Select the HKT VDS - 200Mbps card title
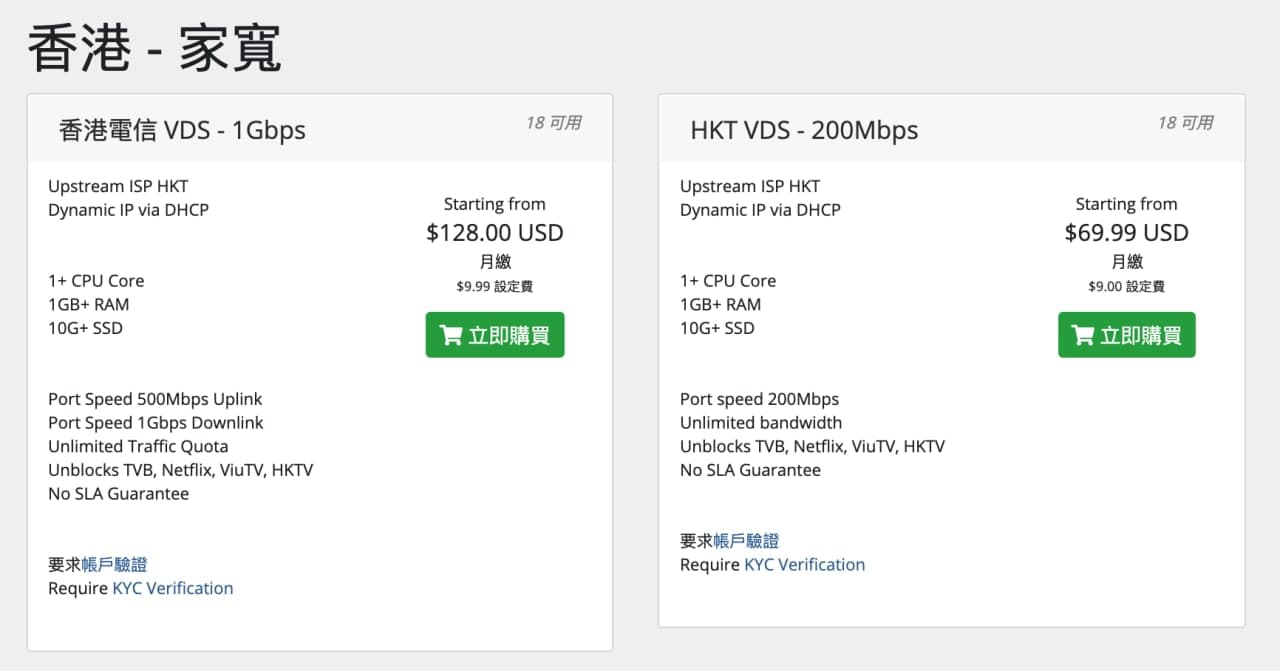 point(804,130)
